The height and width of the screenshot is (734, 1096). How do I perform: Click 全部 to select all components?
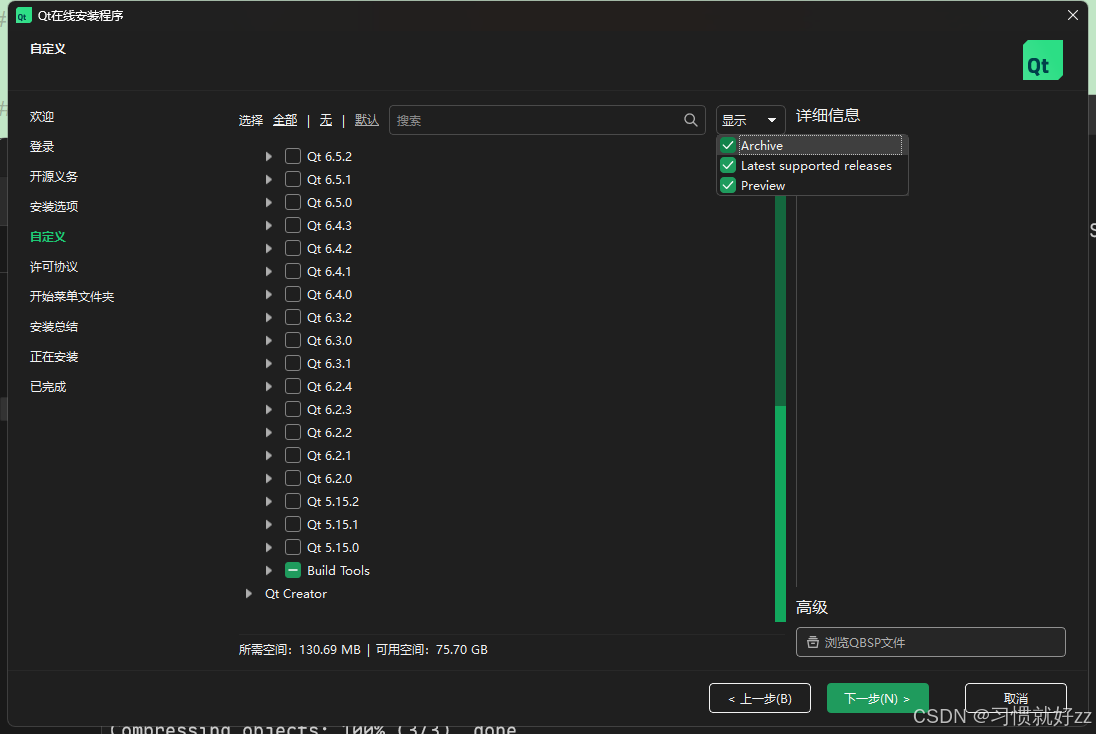284,120
